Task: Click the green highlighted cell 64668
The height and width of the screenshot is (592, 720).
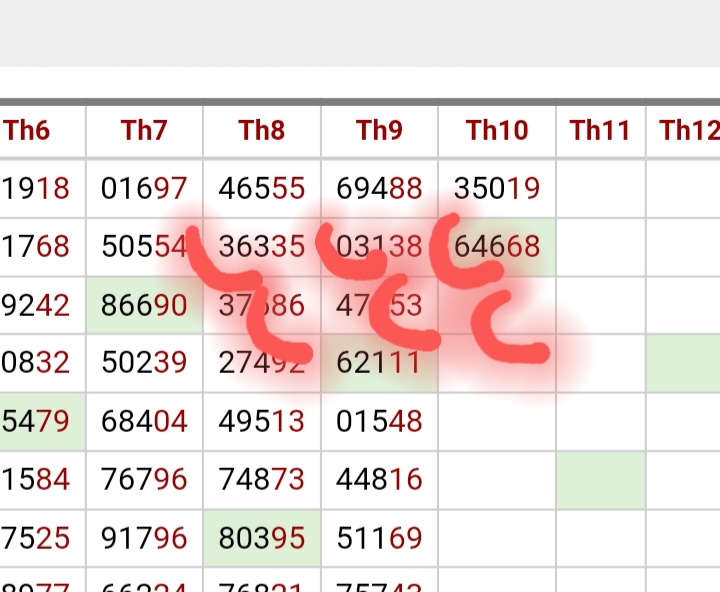Action: click(x=497, y=247)
